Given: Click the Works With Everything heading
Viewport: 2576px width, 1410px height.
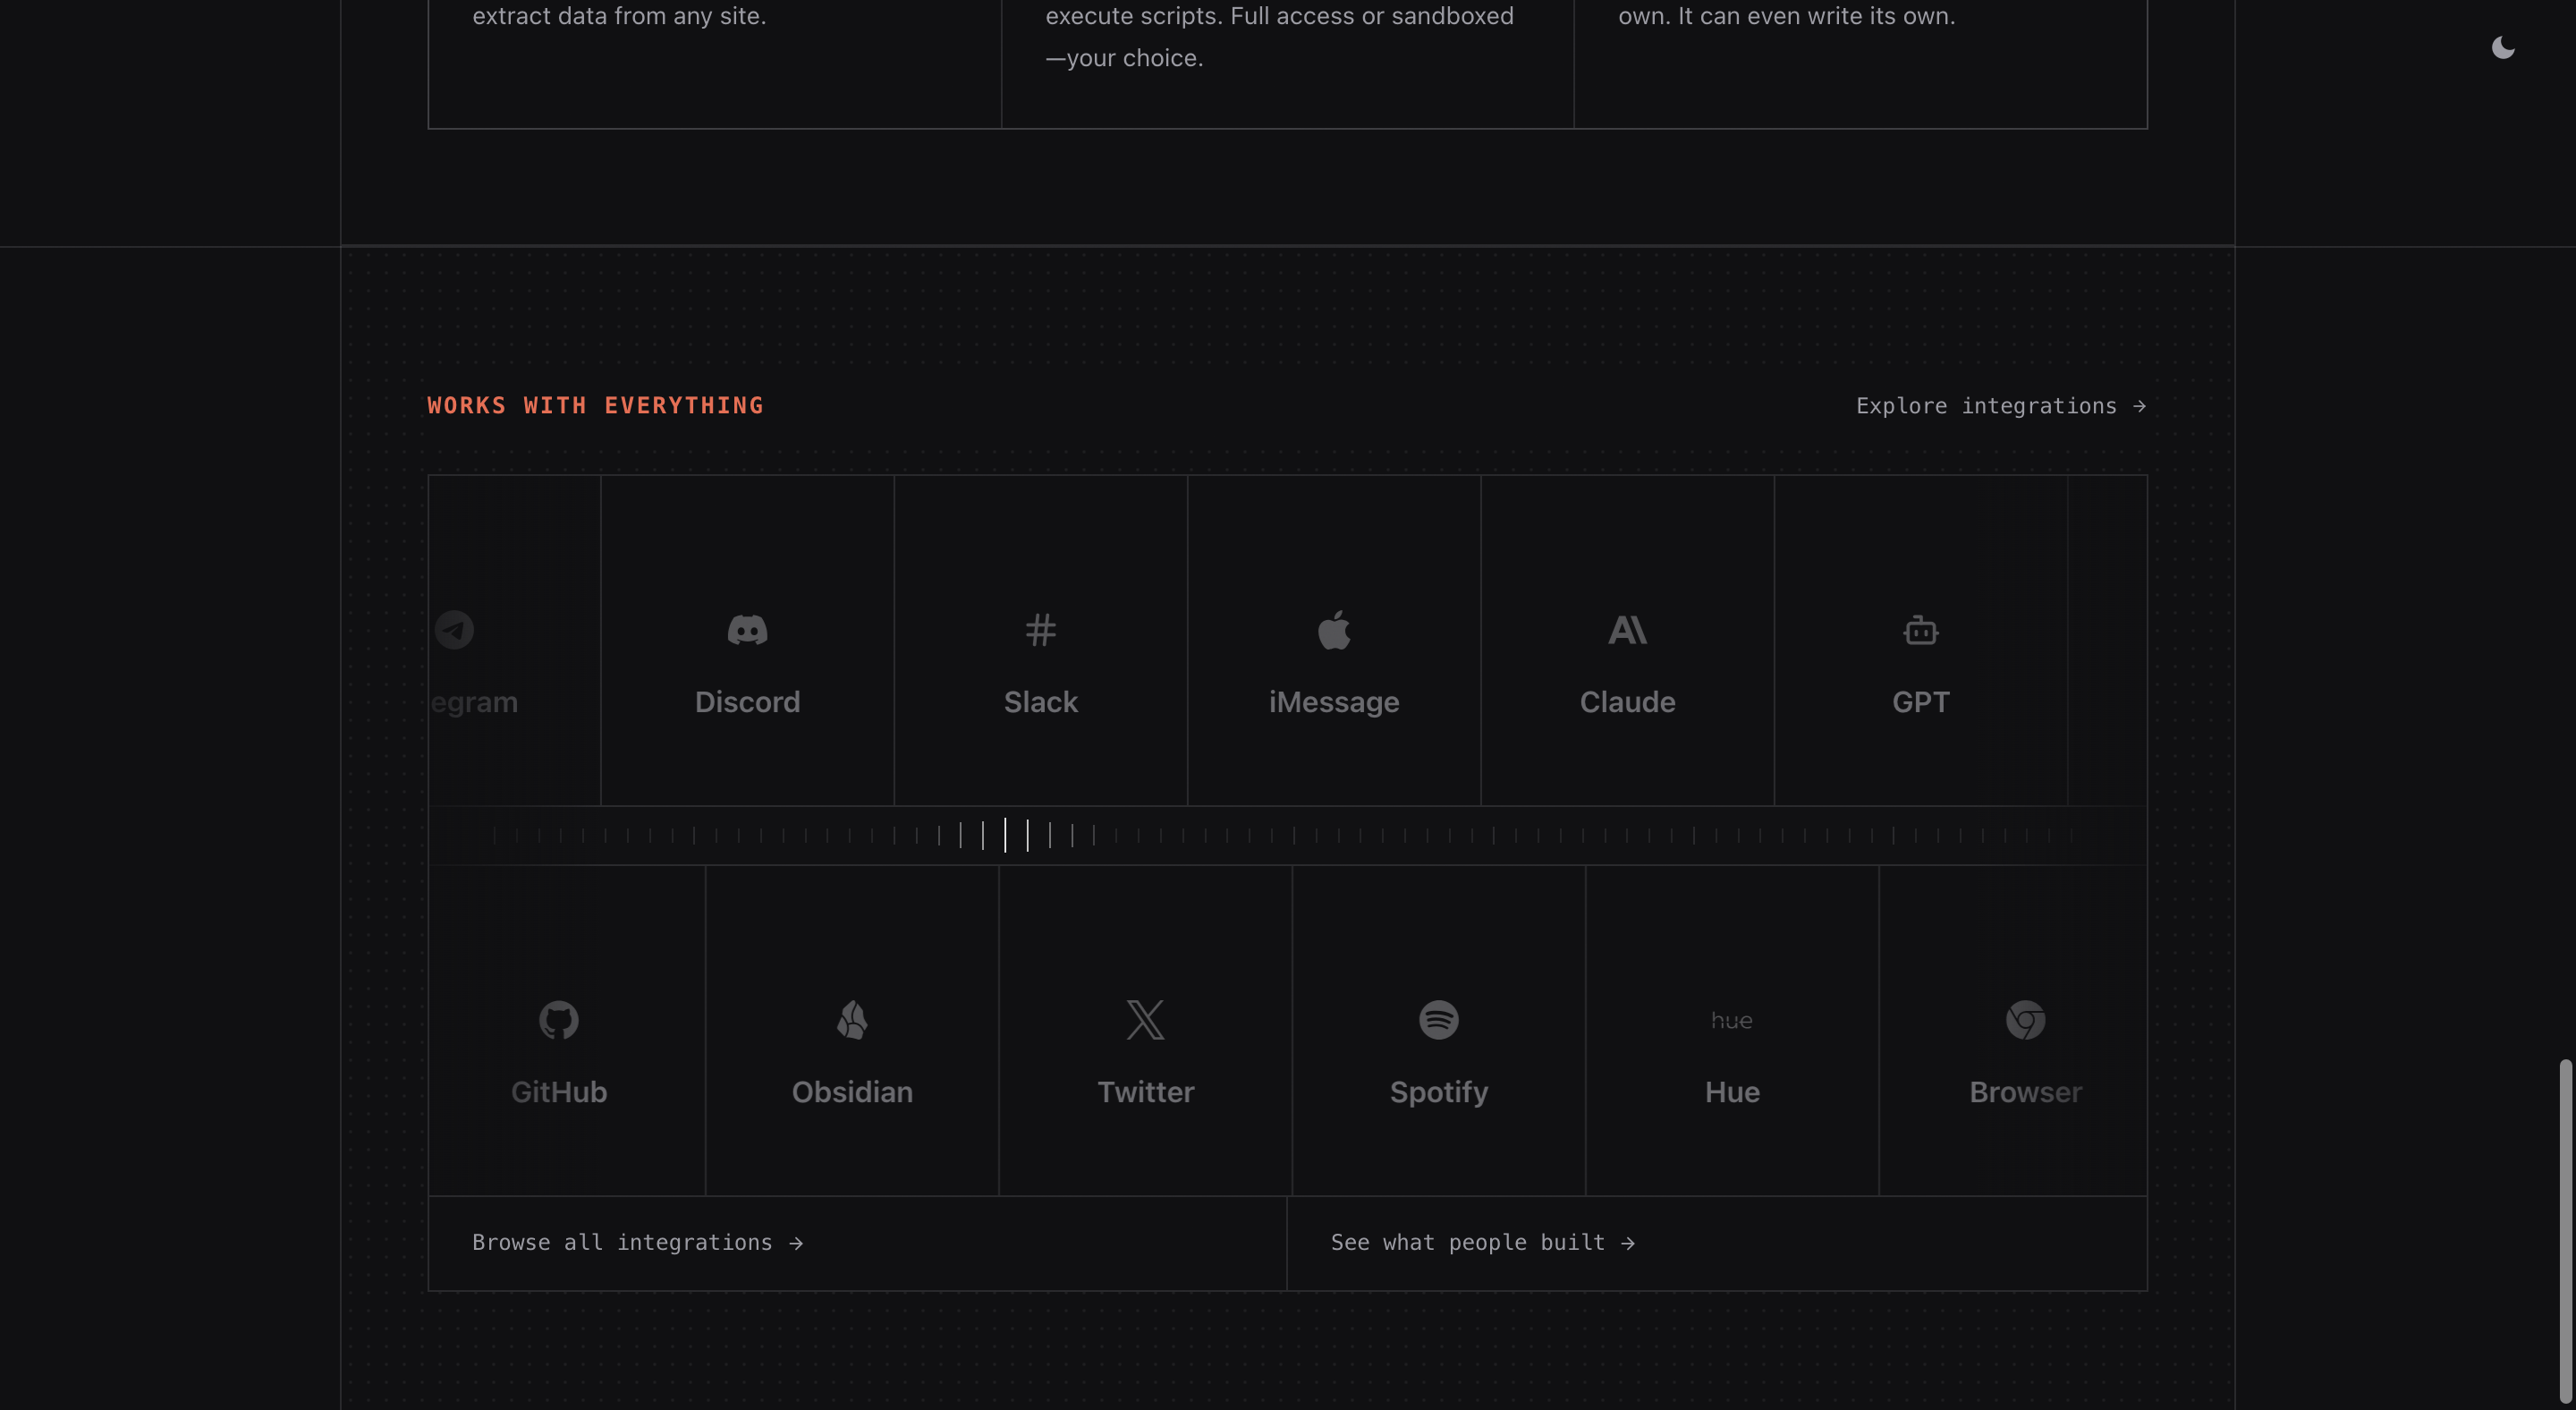Looking at the screenshot, I should point(595,406).
